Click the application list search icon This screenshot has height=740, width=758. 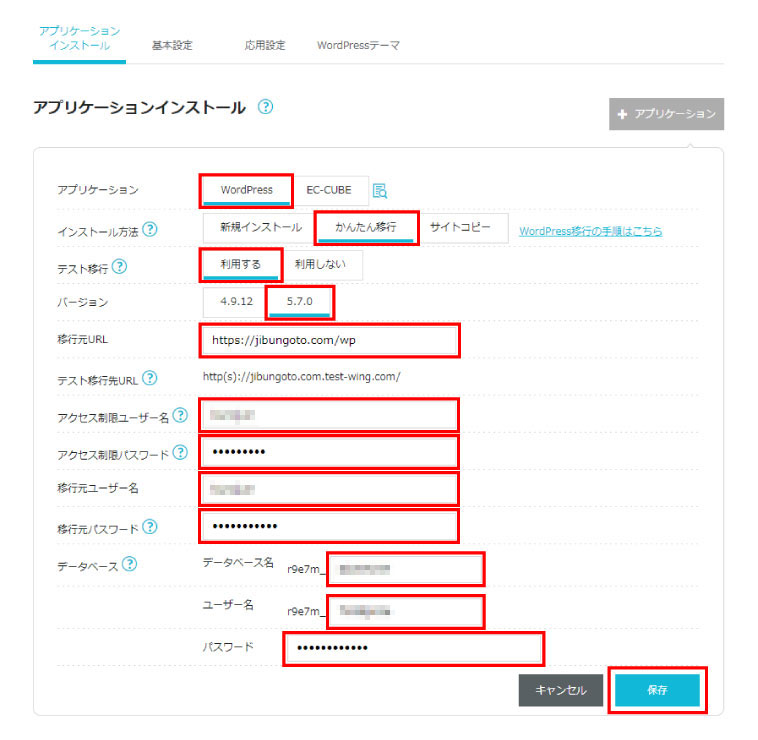coord(380,191)
